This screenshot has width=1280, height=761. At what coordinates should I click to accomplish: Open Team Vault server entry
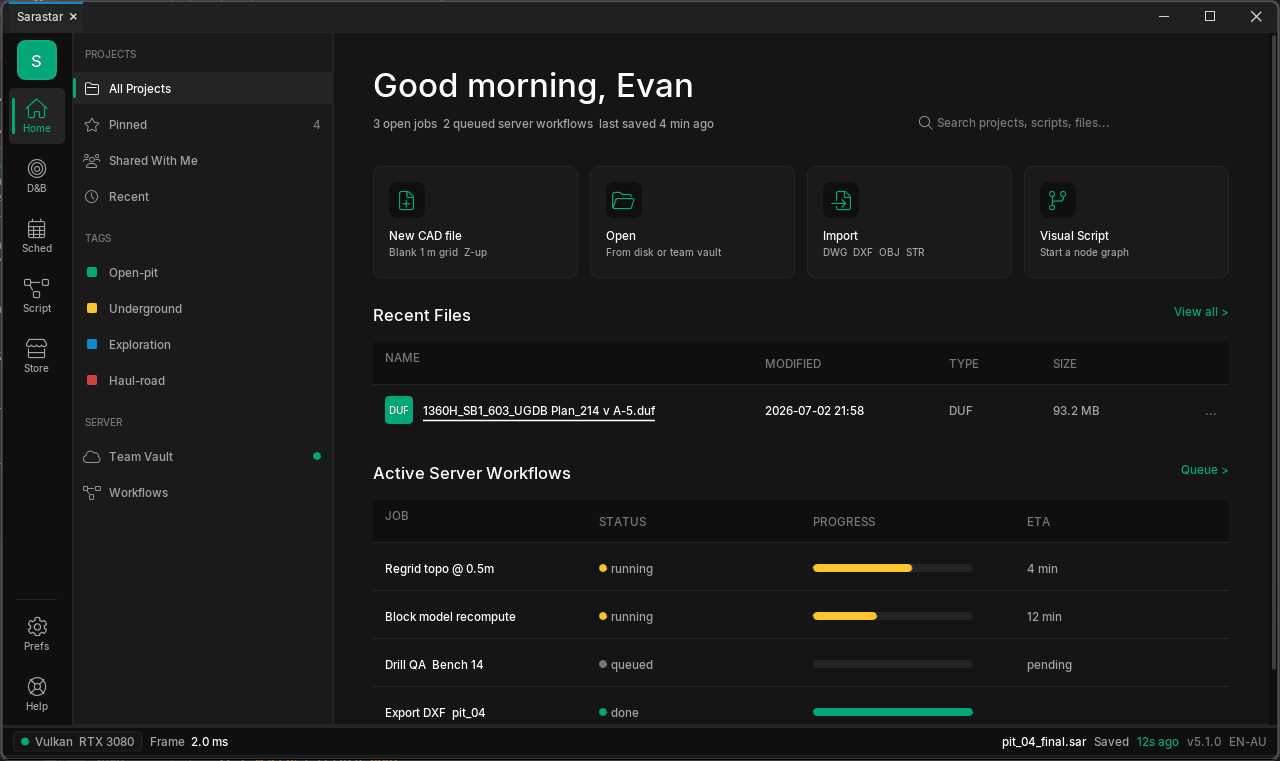tap(203, 456)
